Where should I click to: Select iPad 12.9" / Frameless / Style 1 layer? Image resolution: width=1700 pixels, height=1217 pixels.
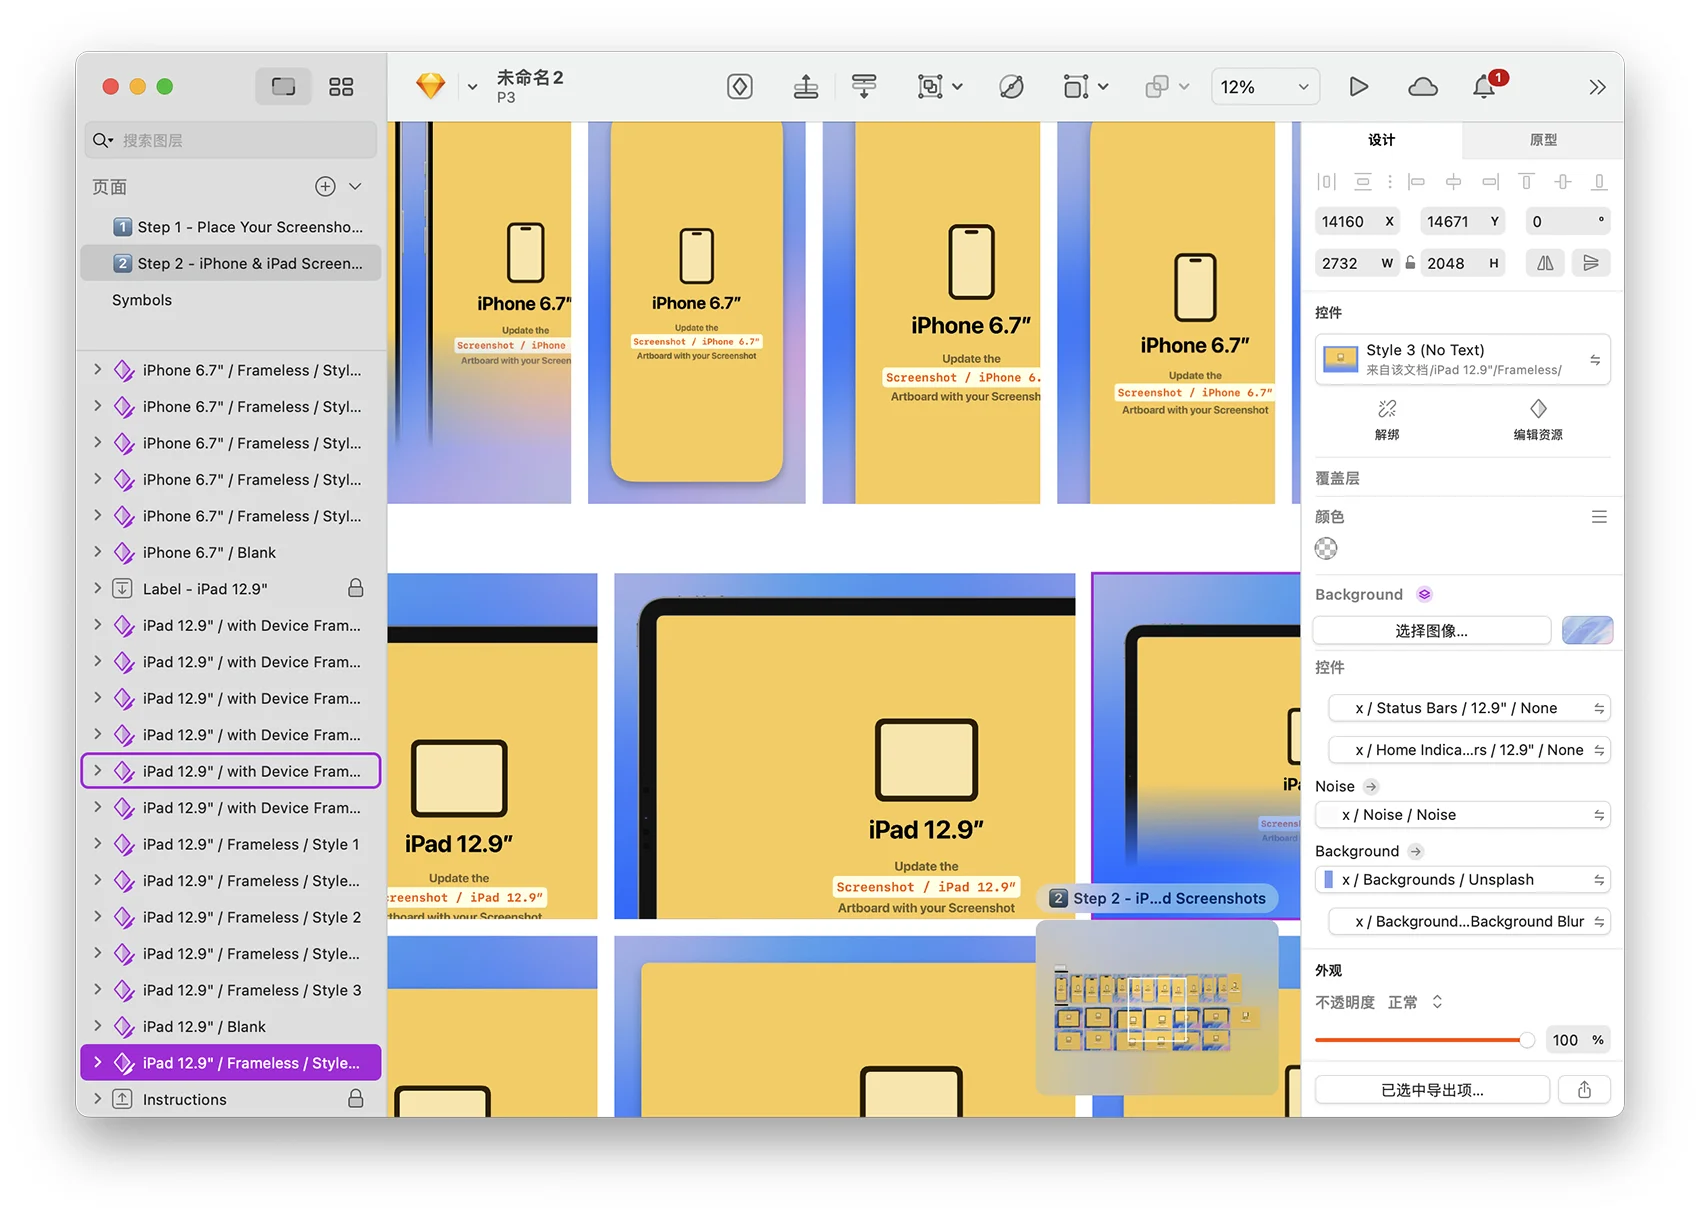[231, 844]
